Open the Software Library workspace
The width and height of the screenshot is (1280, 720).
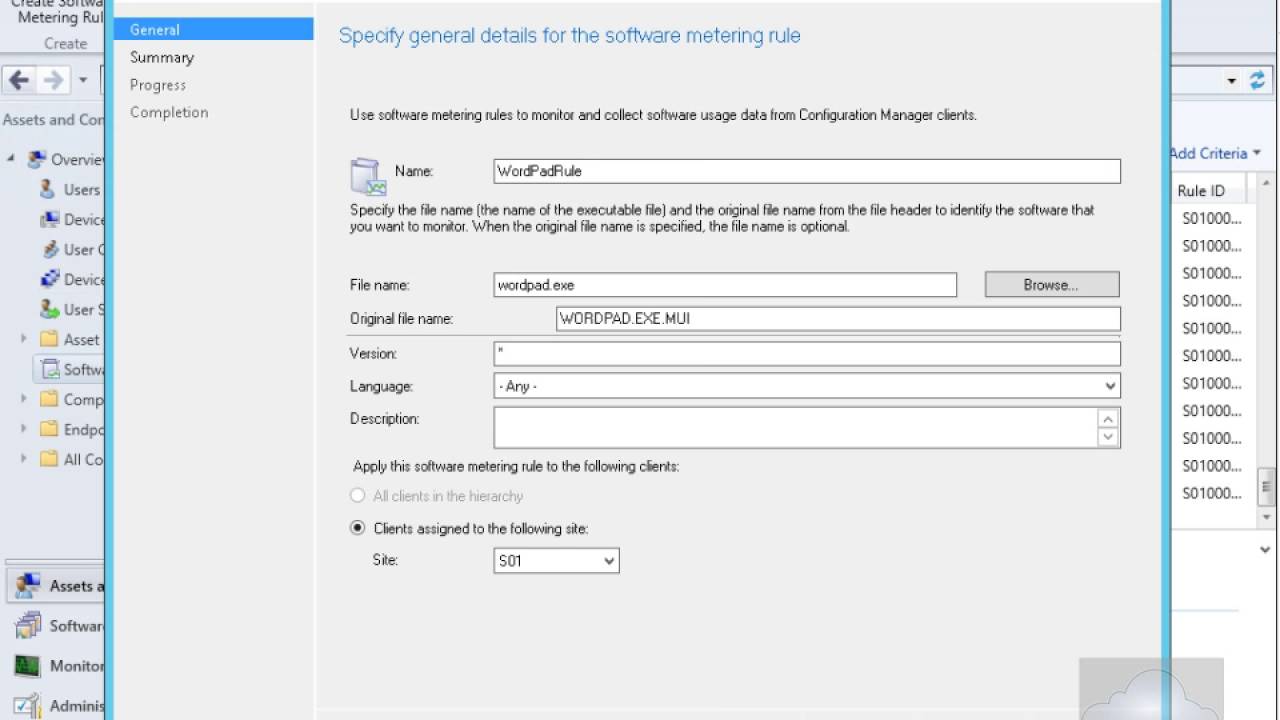pos(55,626)
